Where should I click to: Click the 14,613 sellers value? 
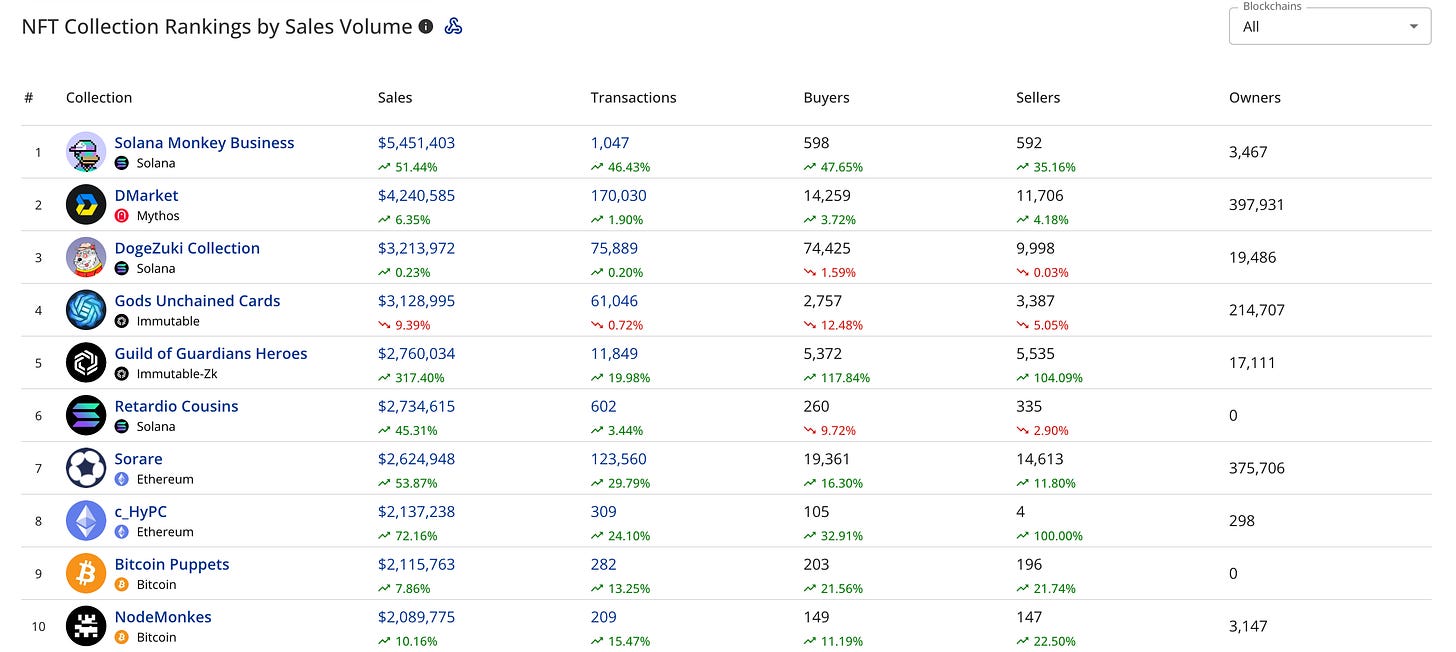pos(1040,459)
